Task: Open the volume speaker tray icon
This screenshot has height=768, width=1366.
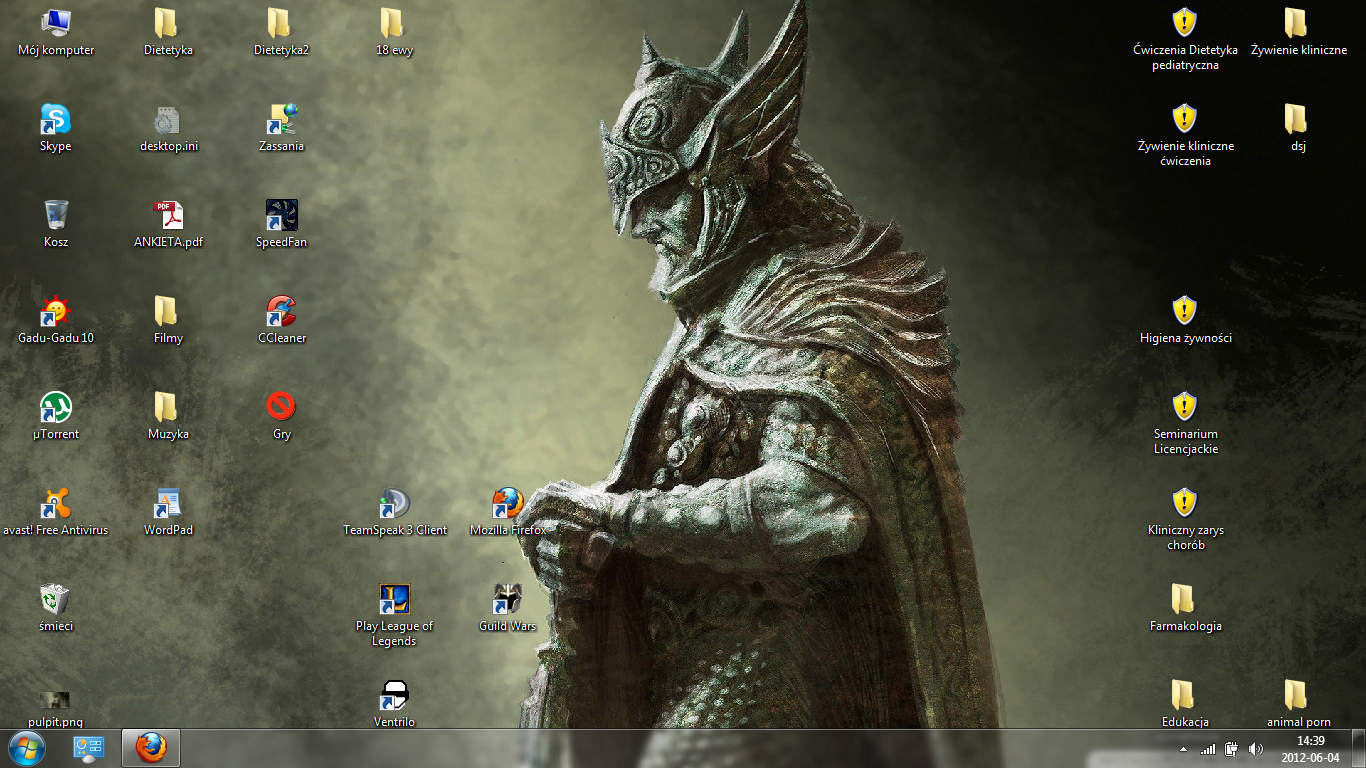Action: (1256, 749)
